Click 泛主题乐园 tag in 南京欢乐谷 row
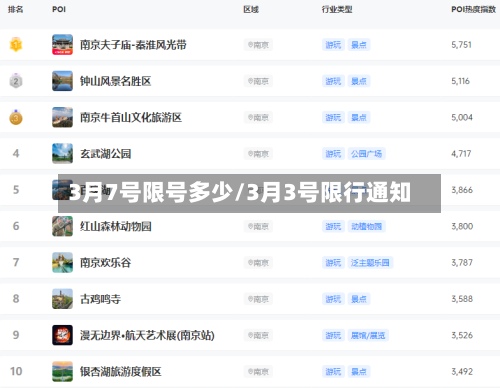Image resolution: width=500 pixels, height=388 pixels. 370,263
